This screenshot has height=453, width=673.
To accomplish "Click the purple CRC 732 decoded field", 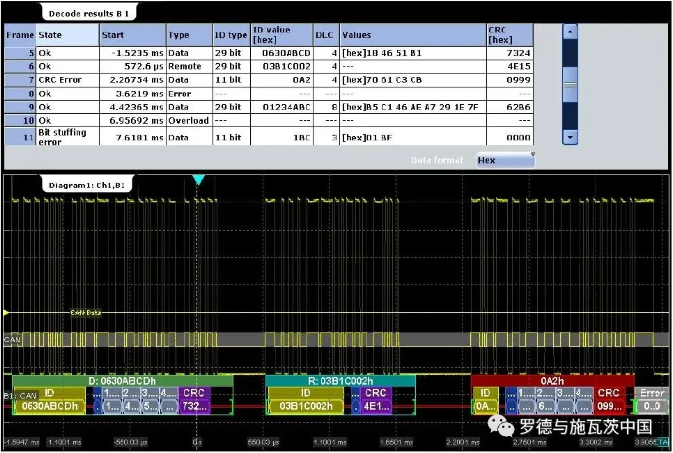I will pyautogui.click(x=194, y=400).
